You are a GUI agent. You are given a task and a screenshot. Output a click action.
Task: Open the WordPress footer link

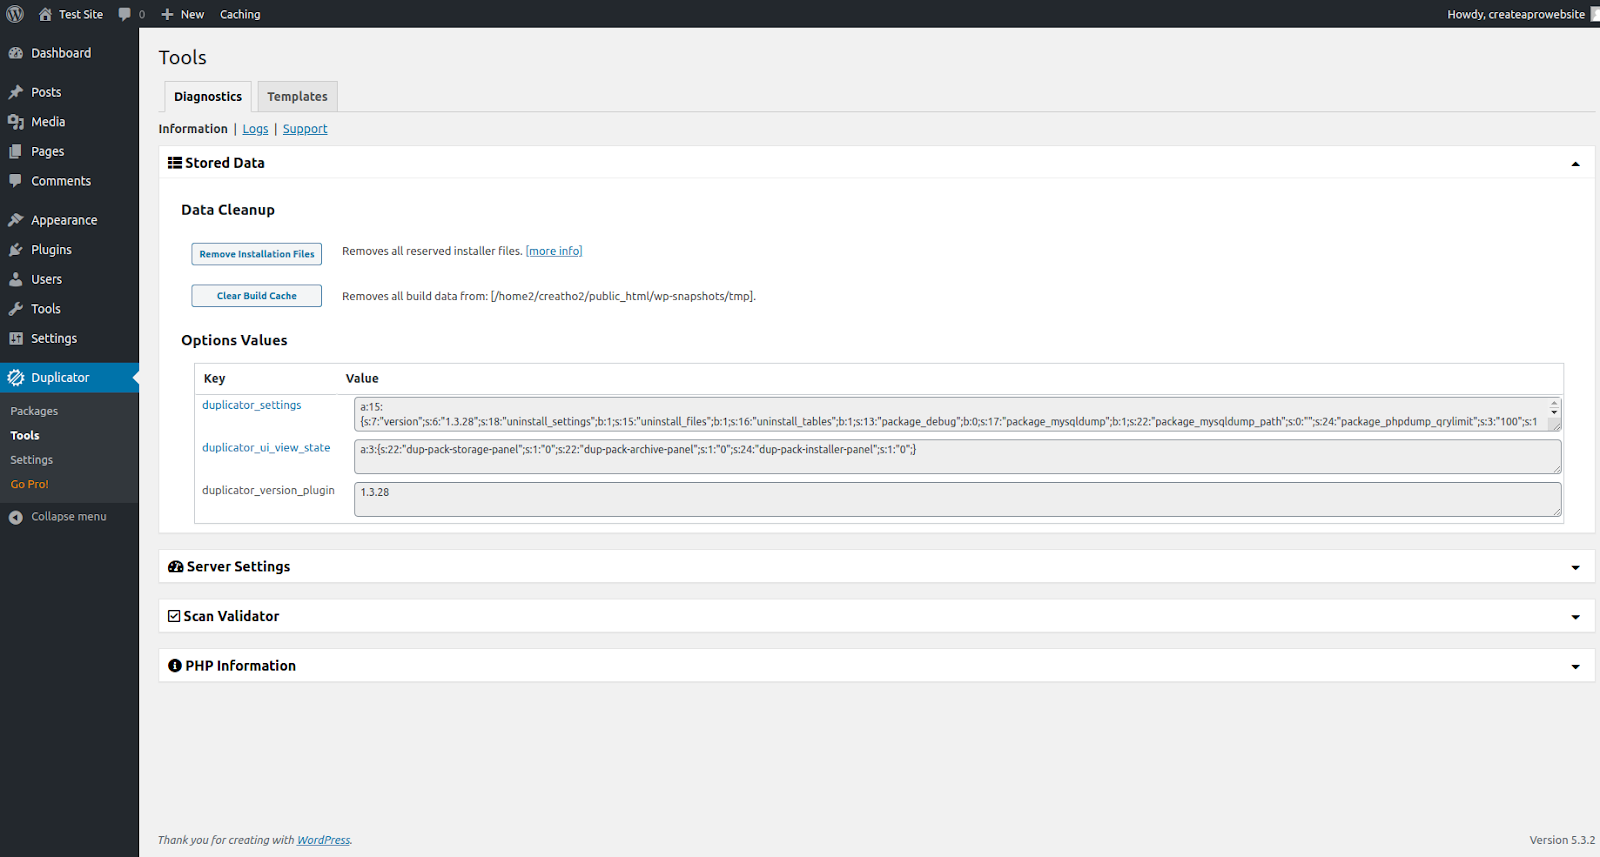[323, 840]
